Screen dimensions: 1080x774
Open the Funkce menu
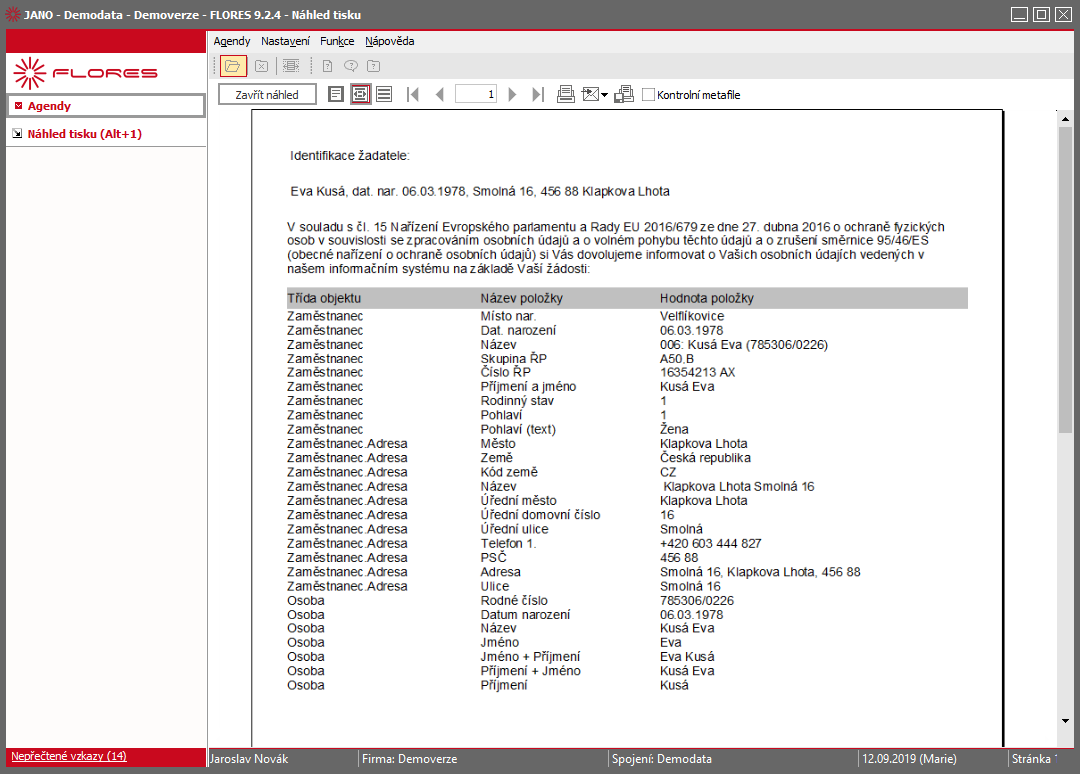[337, 41]
